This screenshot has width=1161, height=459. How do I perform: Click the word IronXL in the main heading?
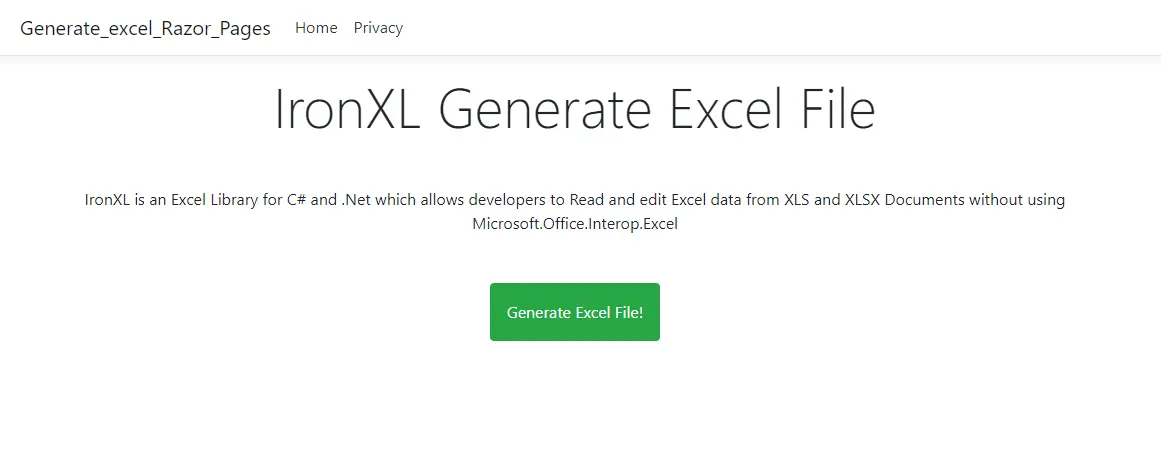(347, 109)
